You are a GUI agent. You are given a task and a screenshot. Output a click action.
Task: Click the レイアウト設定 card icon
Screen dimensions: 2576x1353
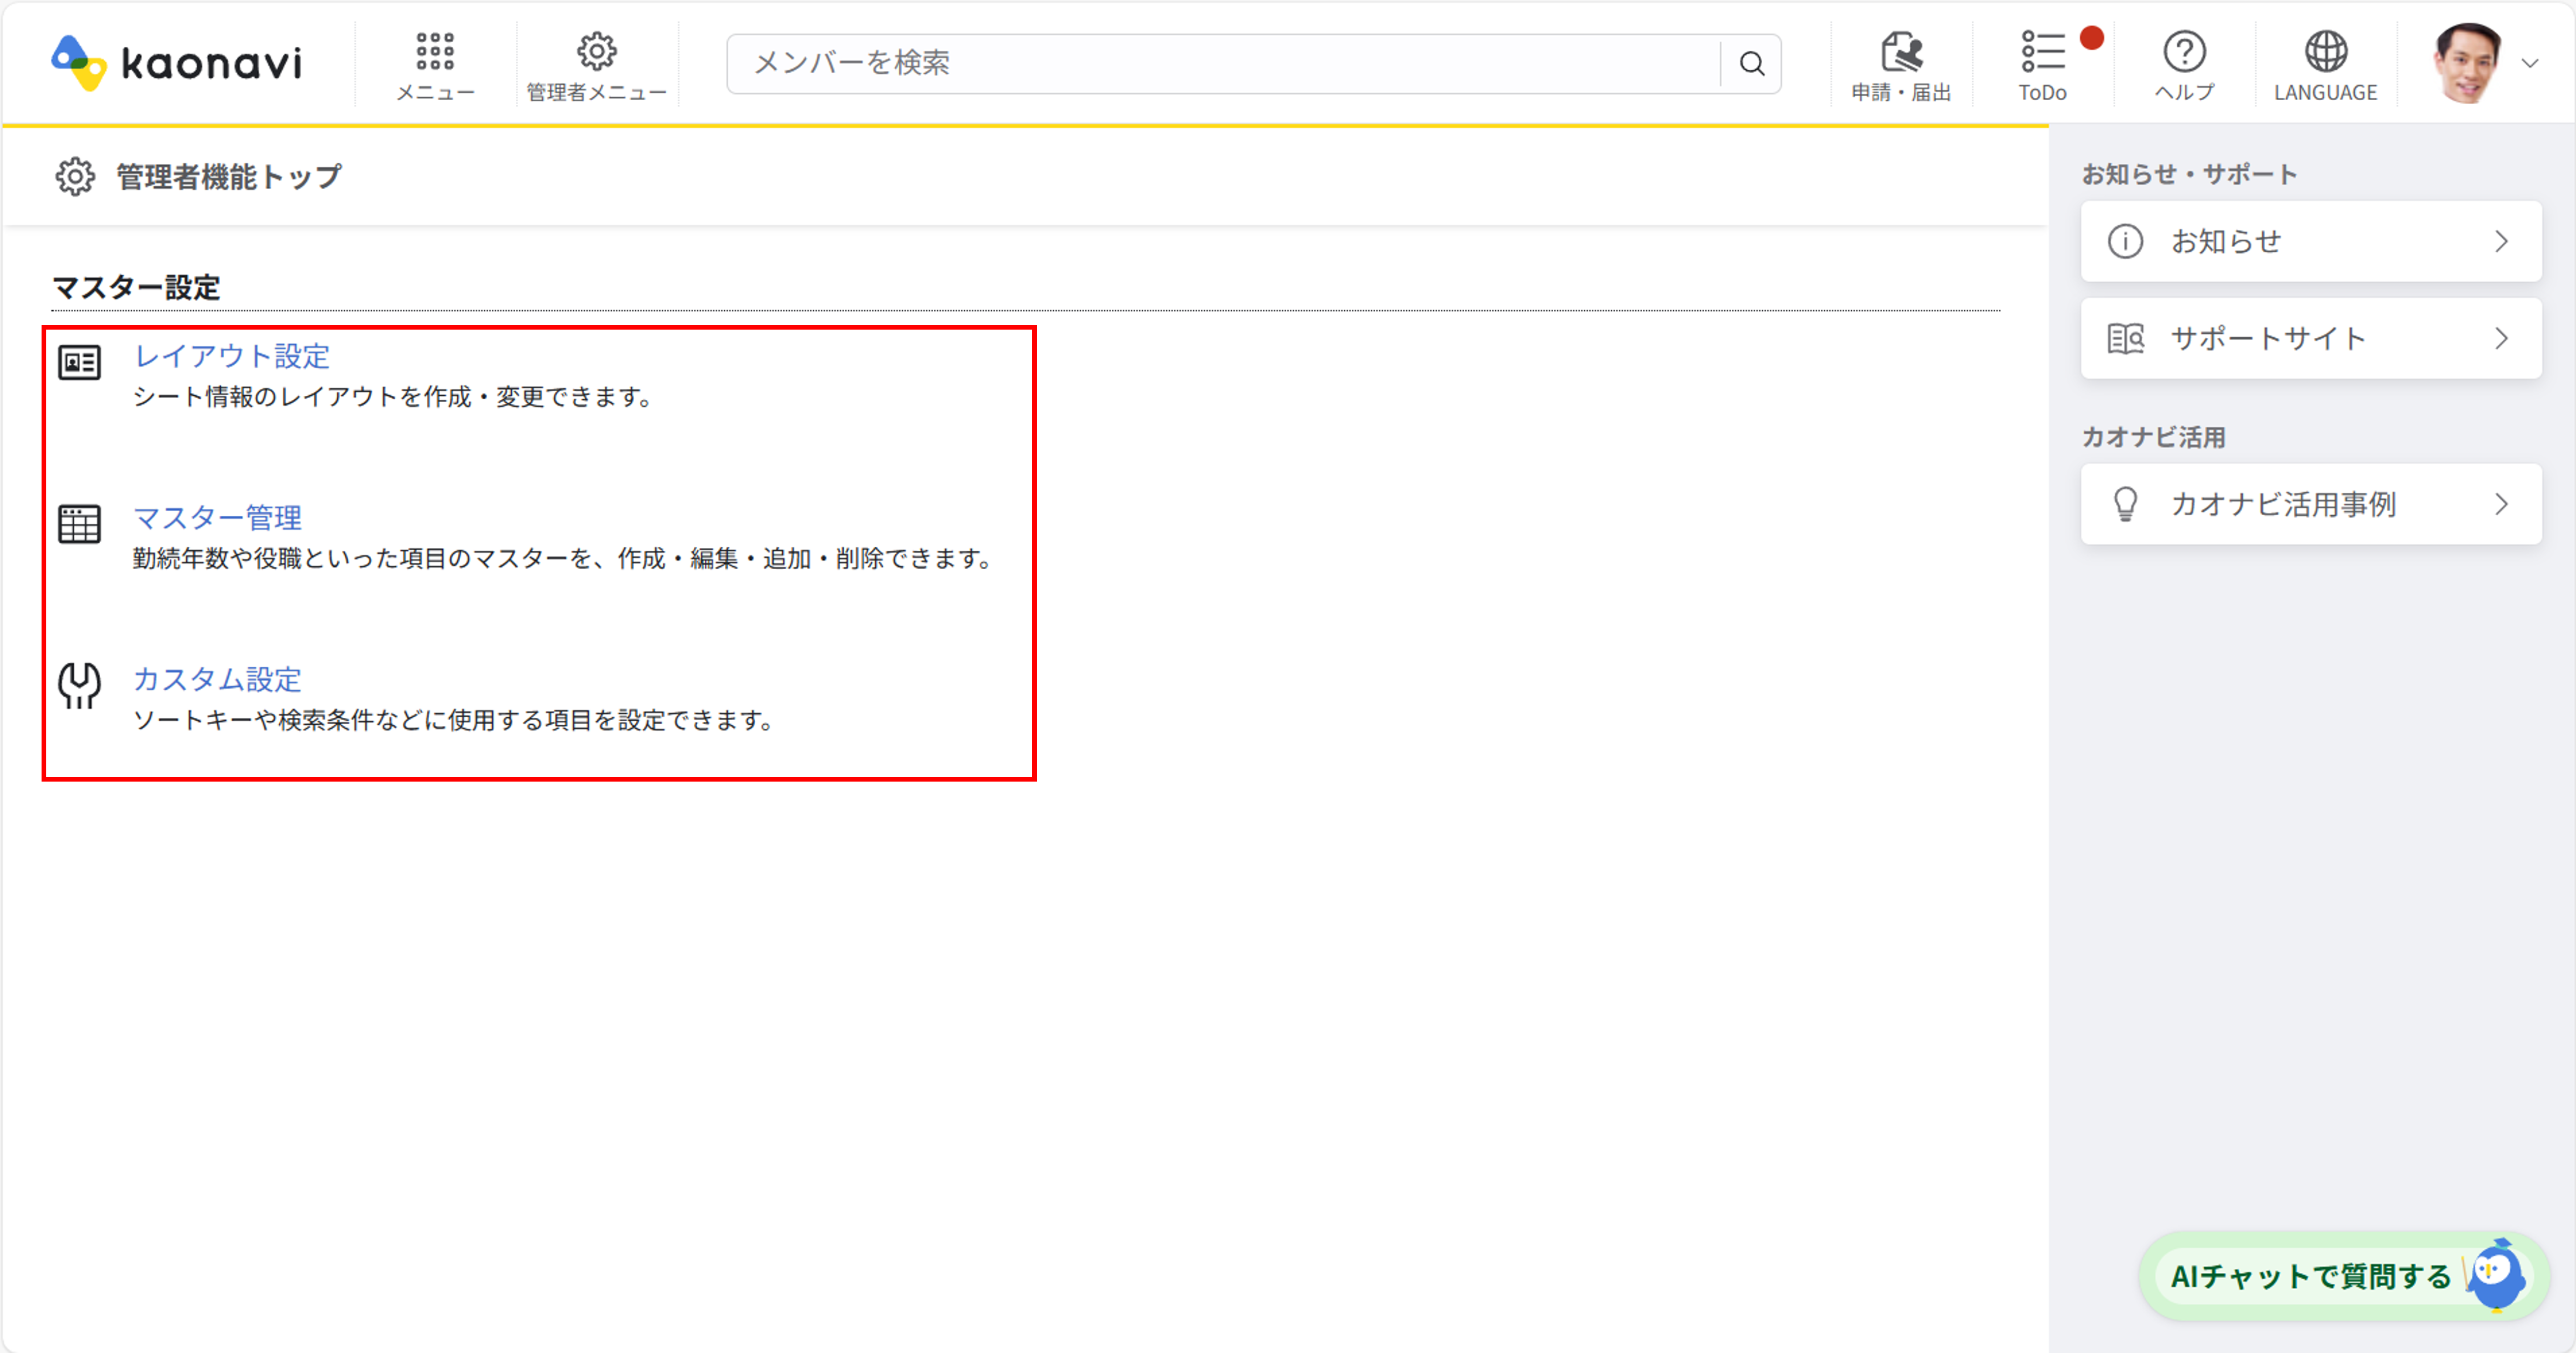tap(79, 362)
